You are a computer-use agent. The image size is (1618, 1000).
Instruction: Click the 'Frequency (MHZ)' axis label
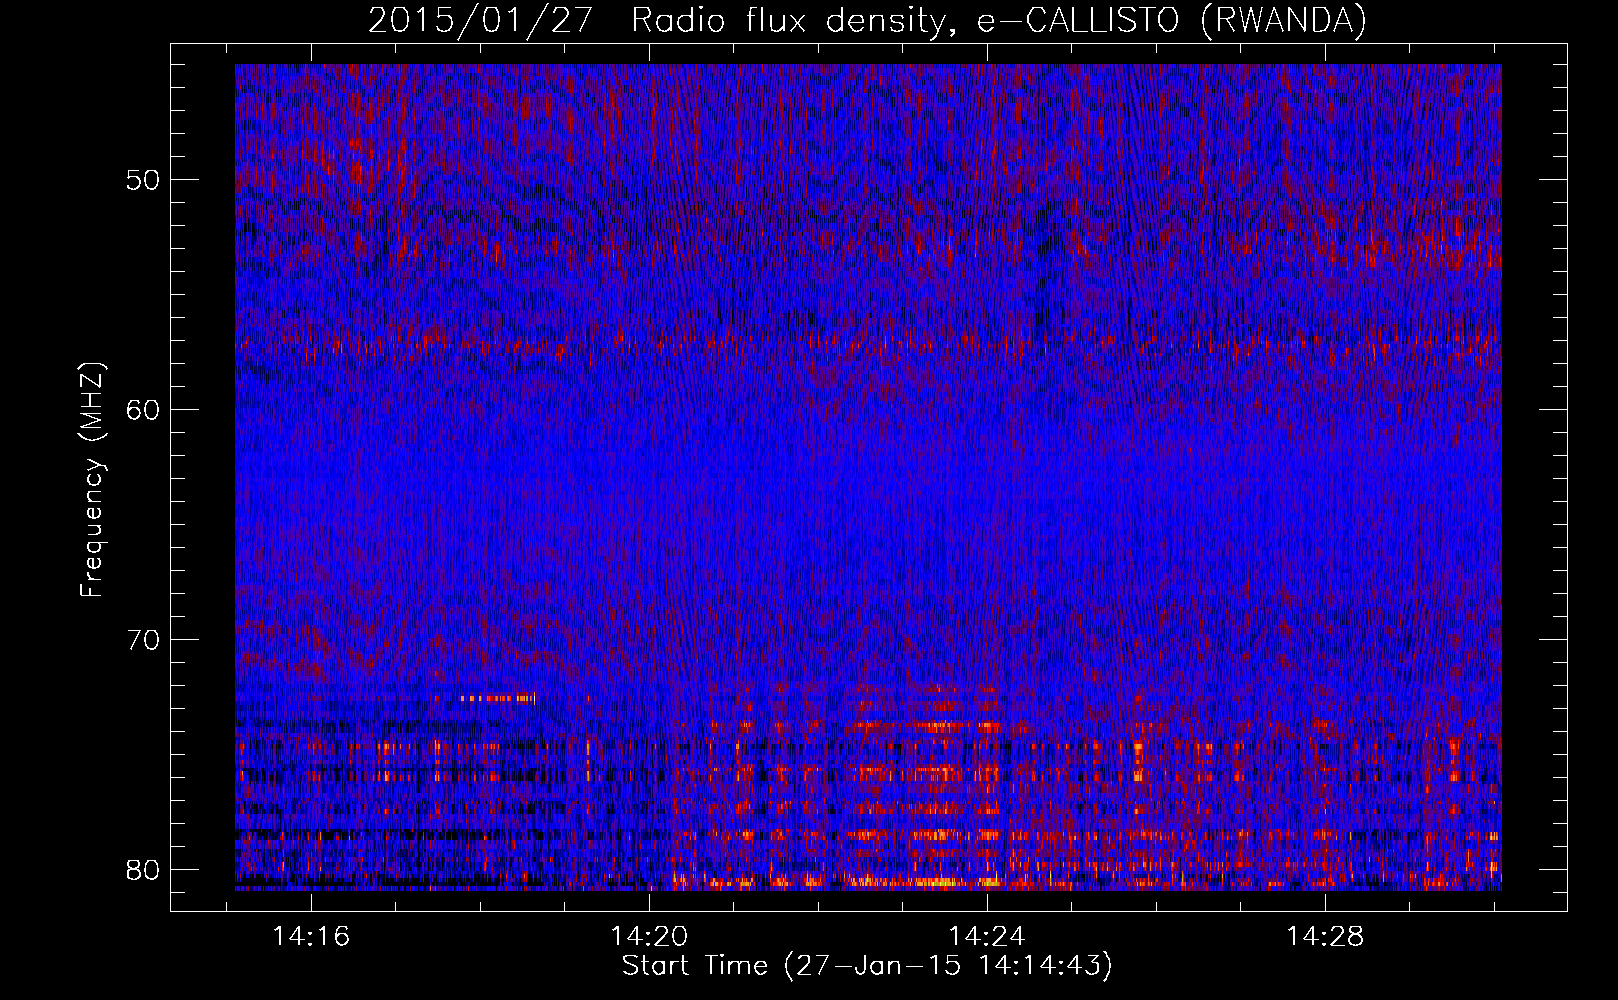coord(92,480)
